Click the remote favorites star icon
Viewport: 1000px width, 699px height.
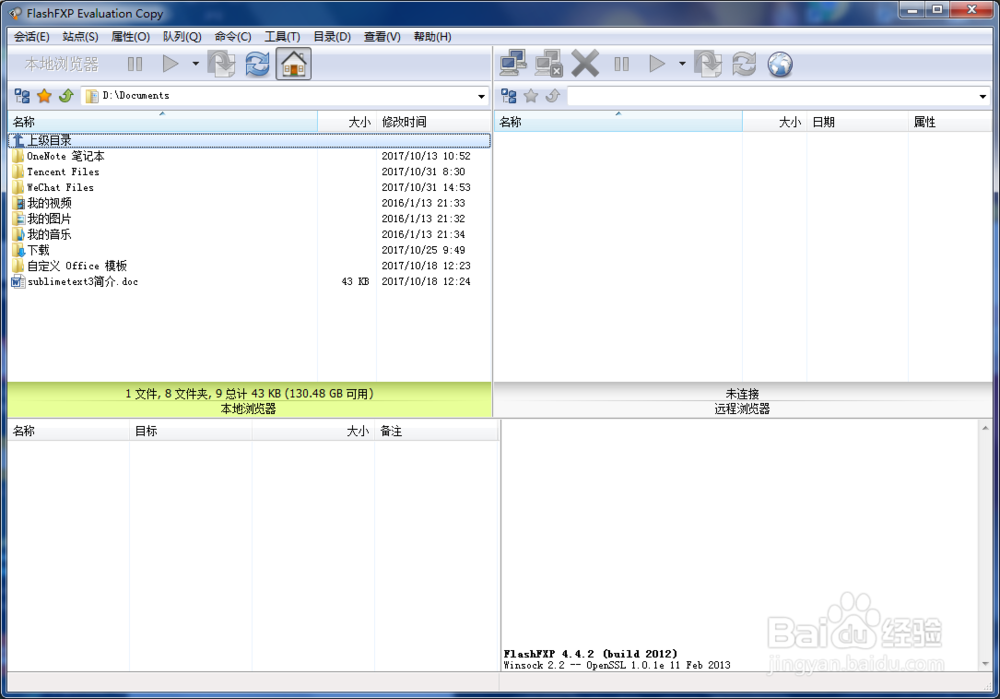click(531, 96)
